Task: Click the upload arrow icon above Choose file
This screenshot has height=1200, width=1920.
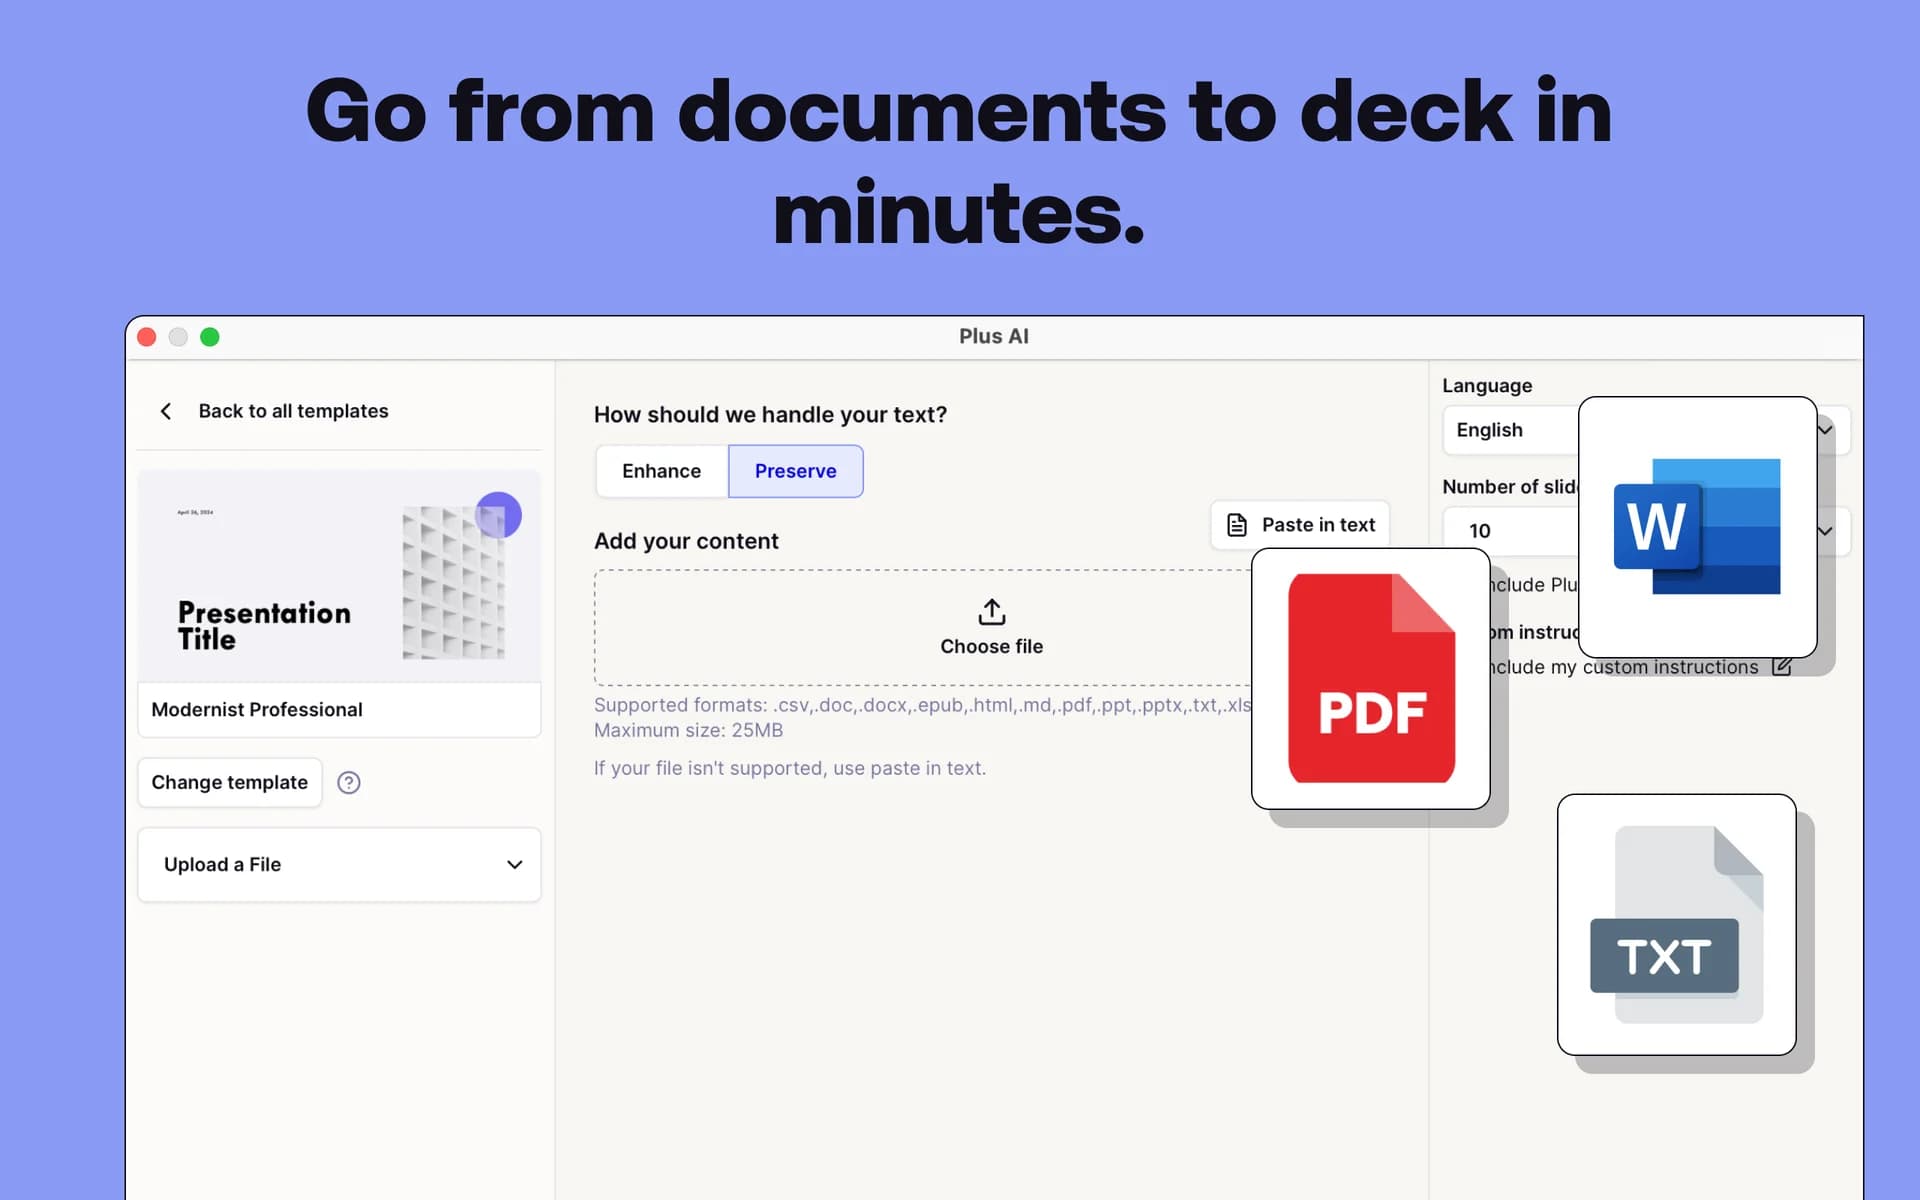Action: coord(991,611)
